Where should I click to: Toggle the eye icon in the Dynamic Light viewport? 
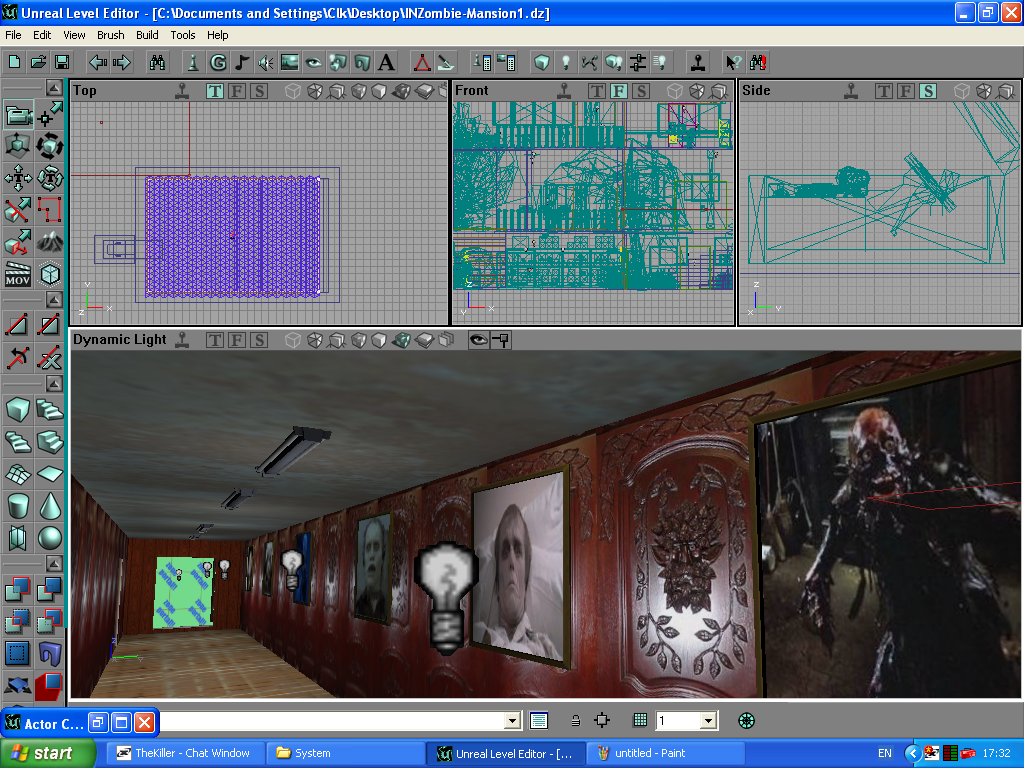coord(478,340)
